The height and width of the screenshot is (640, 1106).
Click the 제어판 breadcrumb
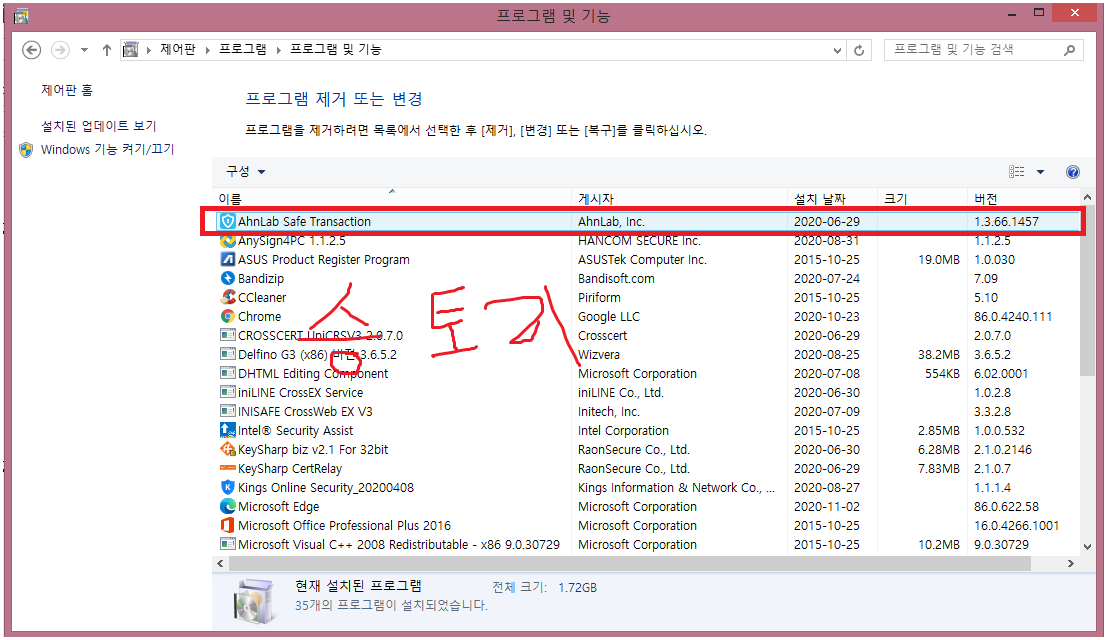click(x=178, y=49)
